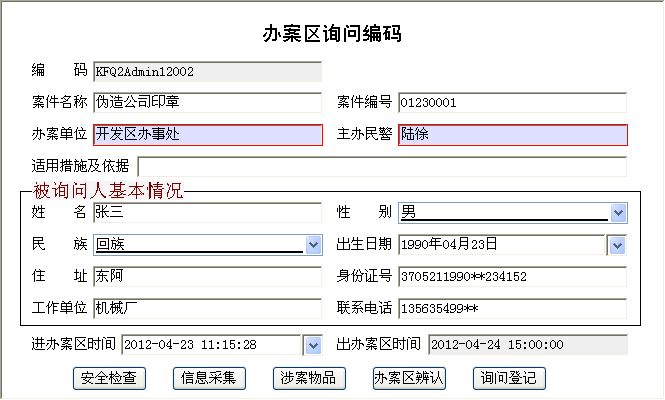665x400 pixels.
Task: Open the 出生日期 date picker arrow
Action: (x=617, y=245)
